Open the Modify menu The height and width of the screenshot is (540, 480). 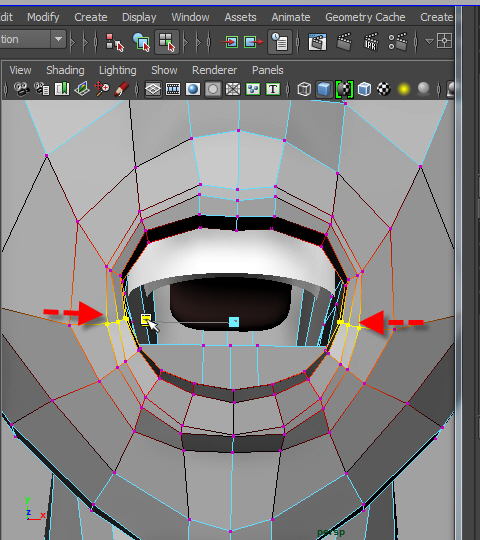click(43, 17)
